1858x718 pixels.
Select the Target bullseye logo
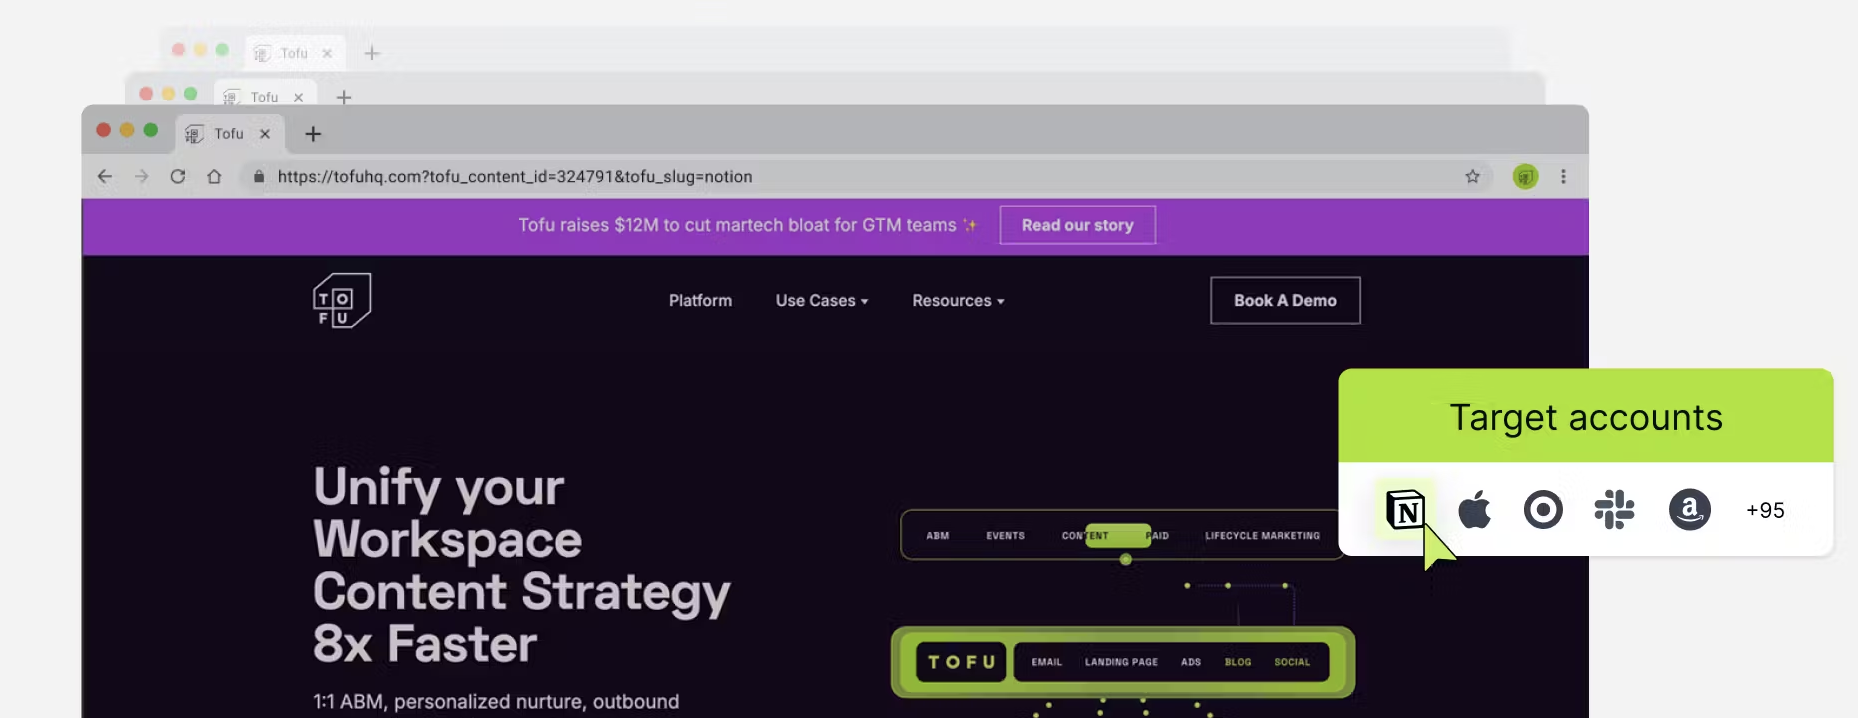pos(1543,510)
